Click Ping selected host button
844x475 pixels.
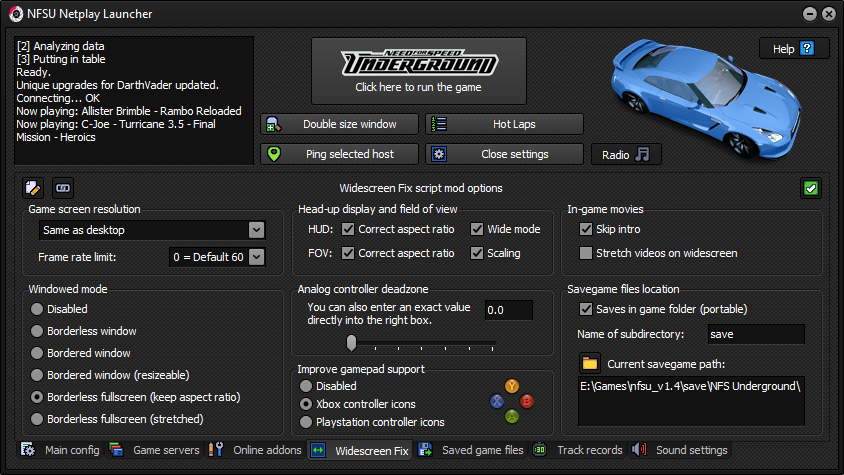click(340, 154)
